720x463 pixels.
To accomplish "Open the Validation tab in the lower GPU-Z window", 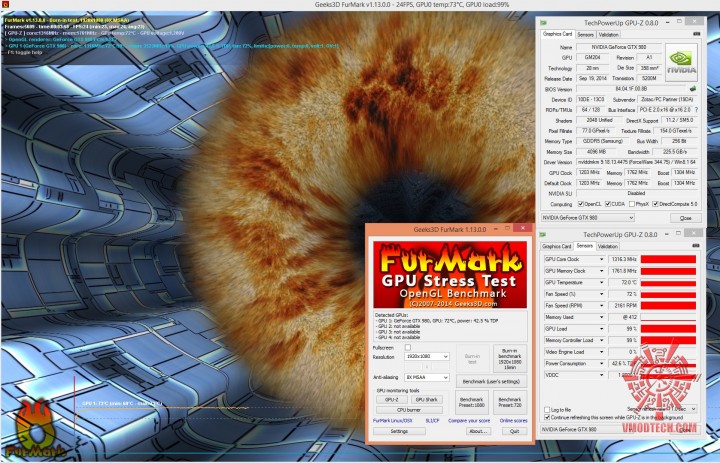I will [x=608, y=246].
